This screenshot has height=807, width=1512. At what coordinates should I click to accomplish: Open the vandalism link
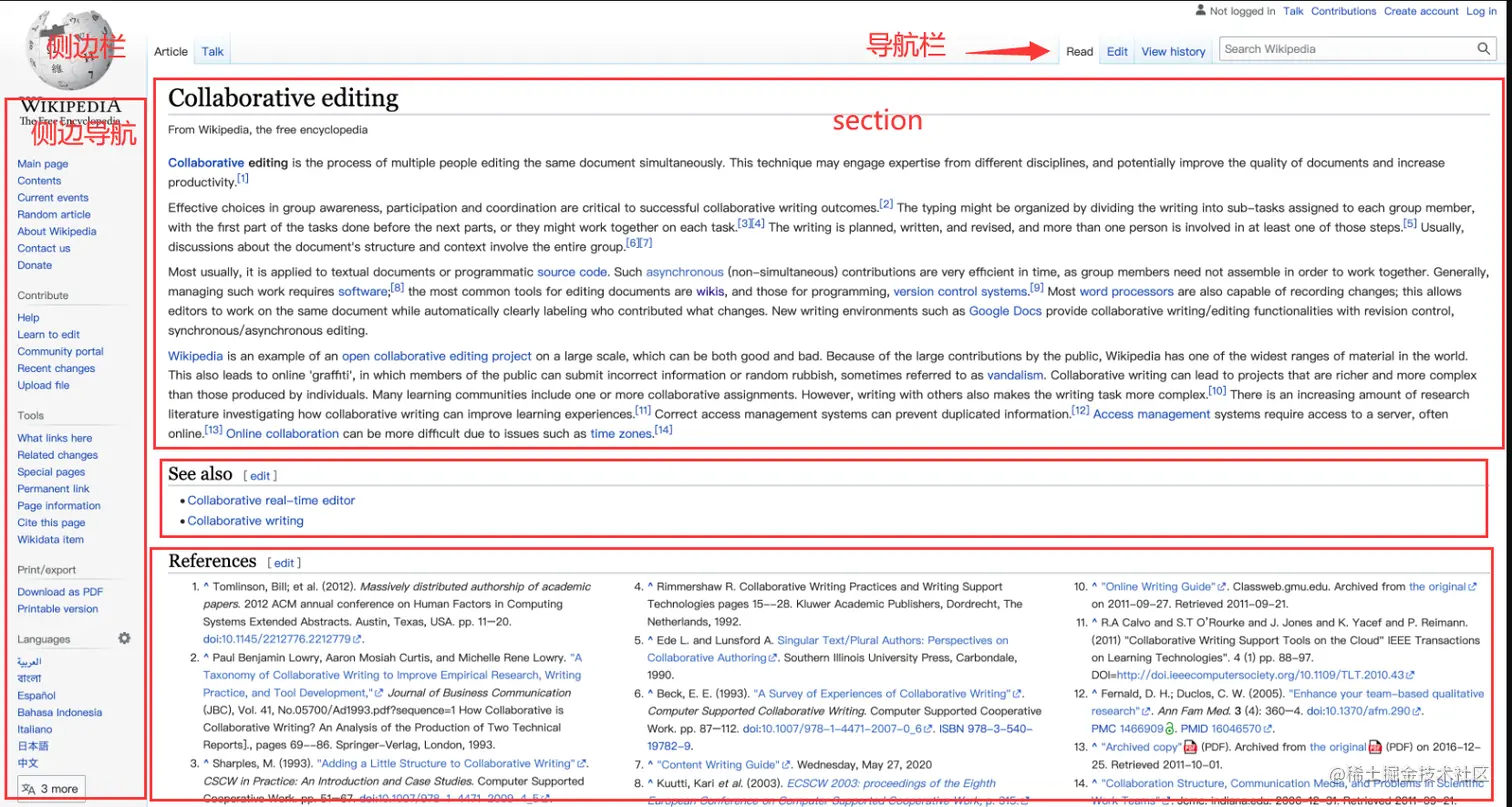[1015, 376]
